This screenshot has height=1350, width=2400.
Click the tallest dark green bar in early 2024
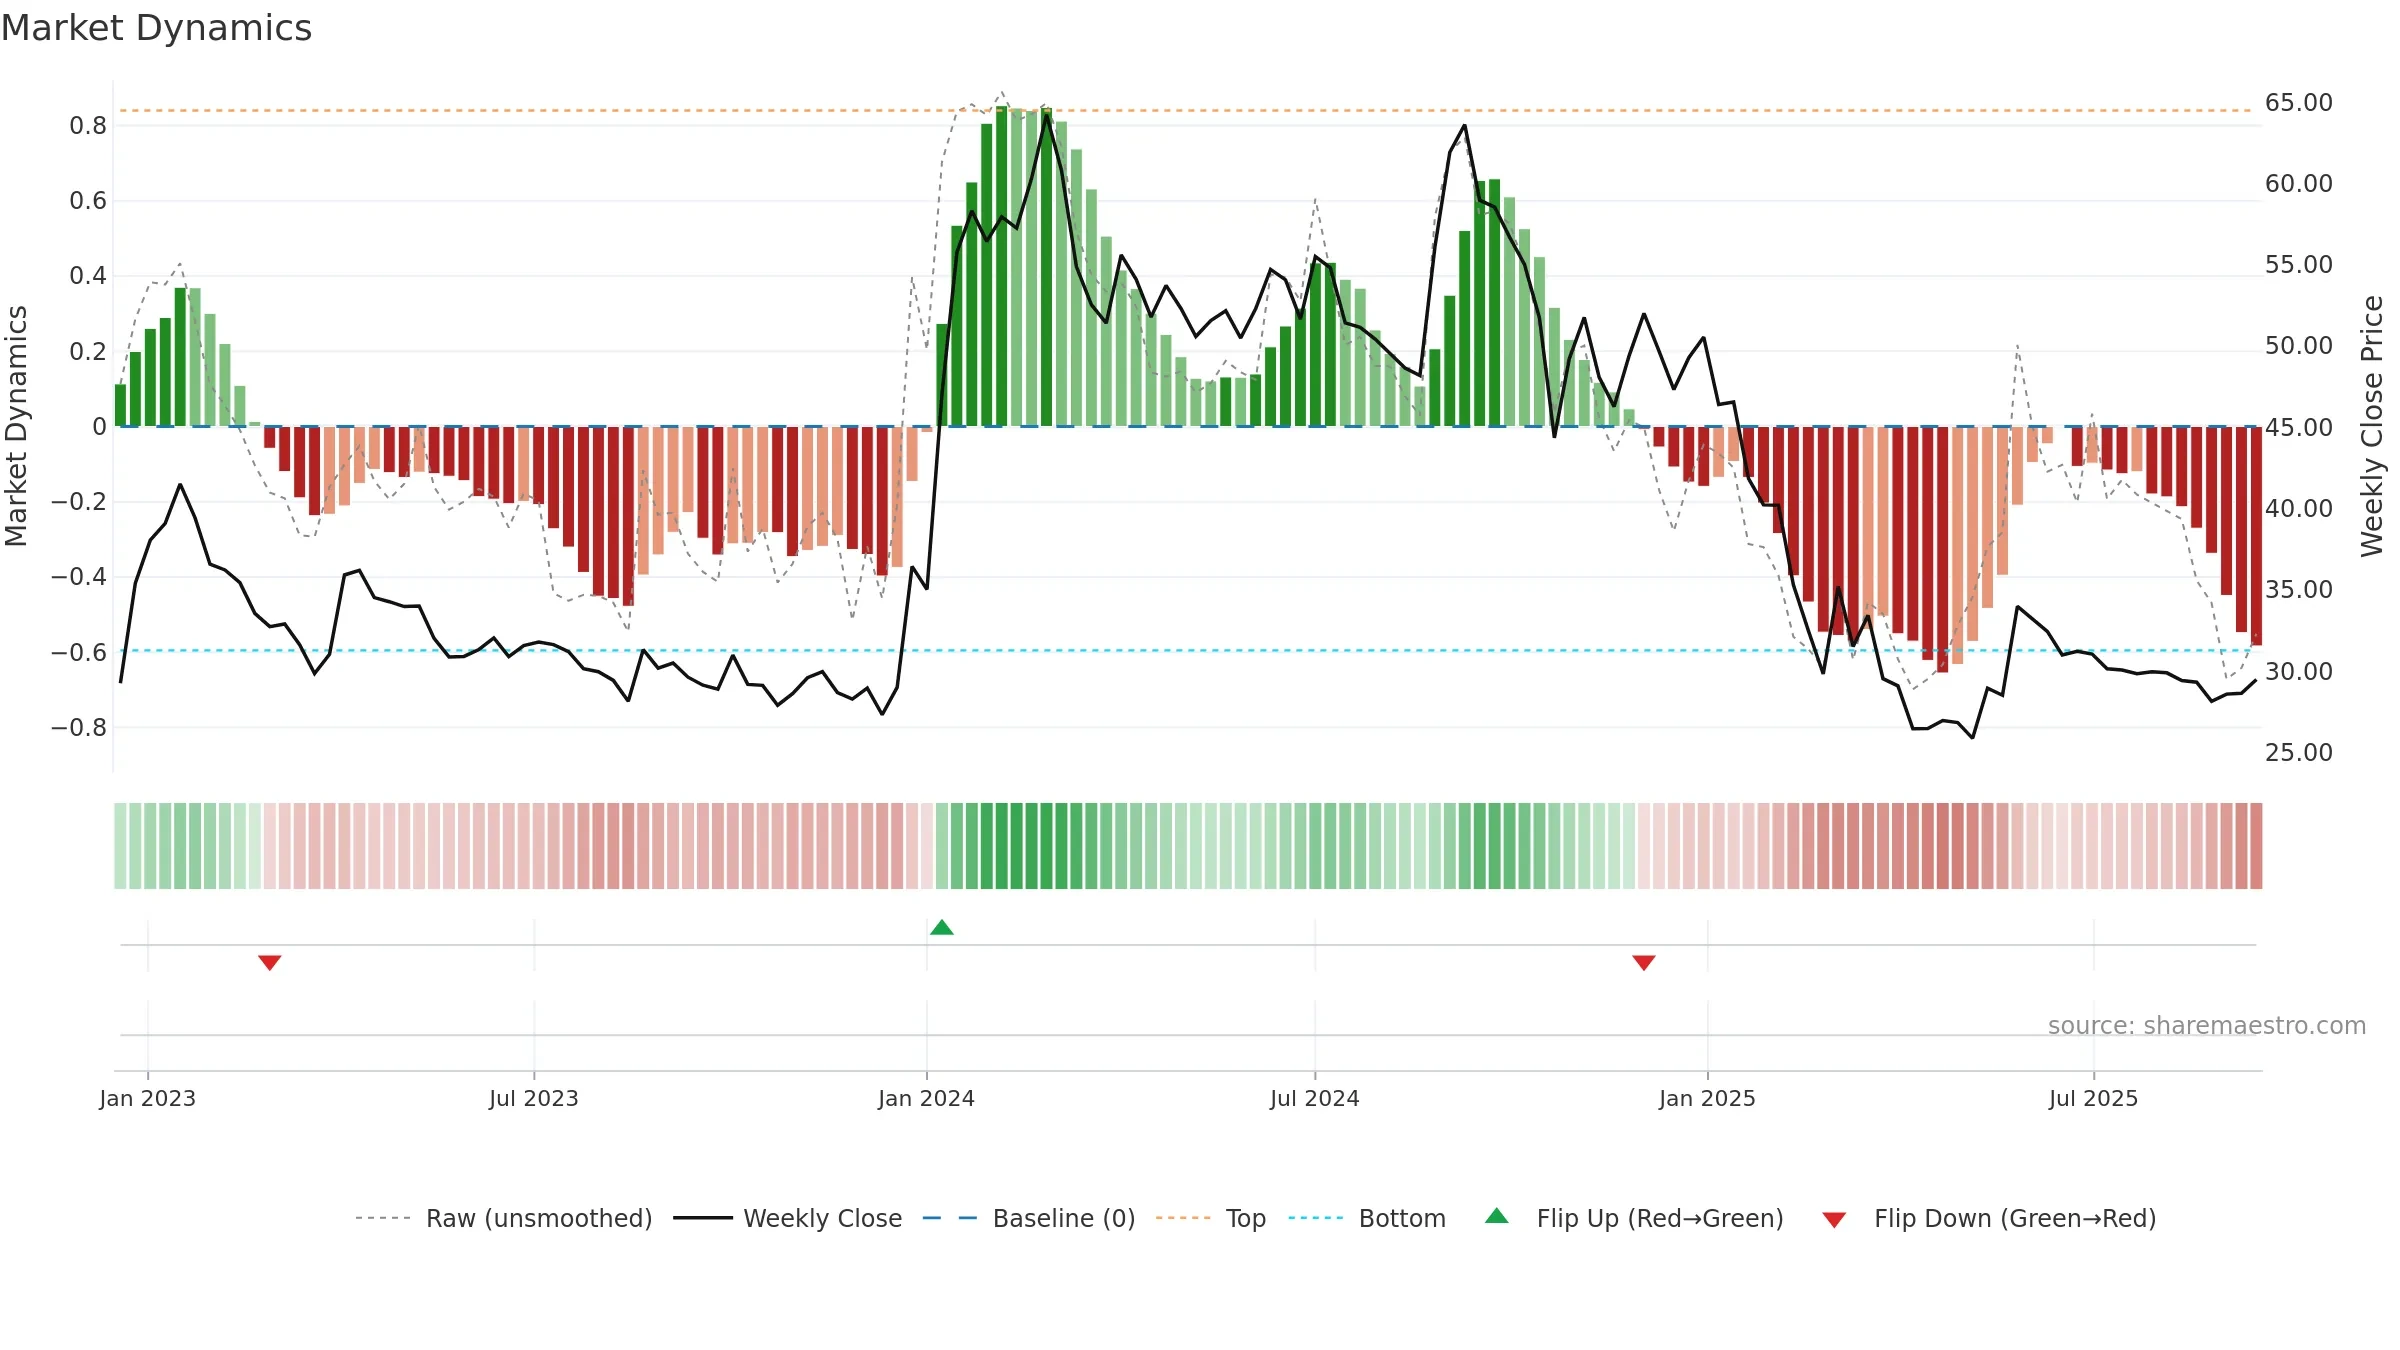coord(1002,266)
